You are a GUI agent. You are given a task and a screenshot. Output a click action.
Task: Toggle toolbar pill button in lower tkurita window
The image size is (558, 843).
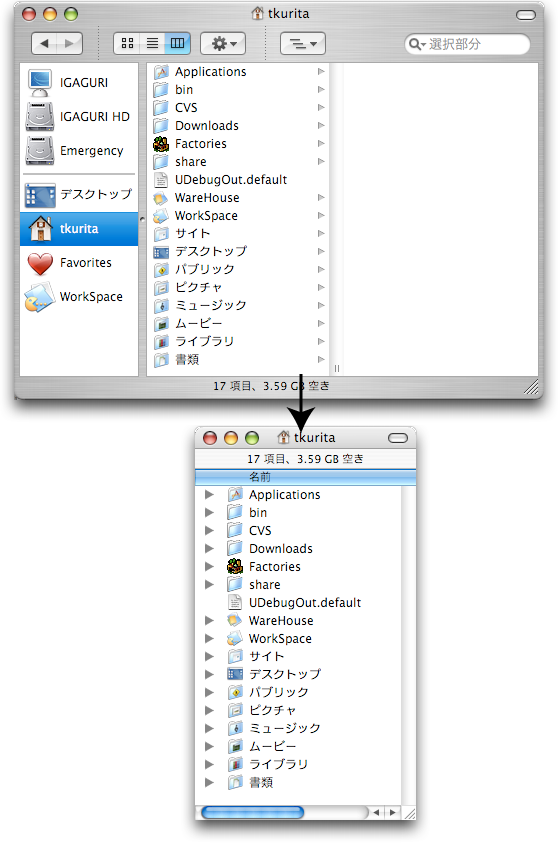pyautogui.click(x=398, y=438)
